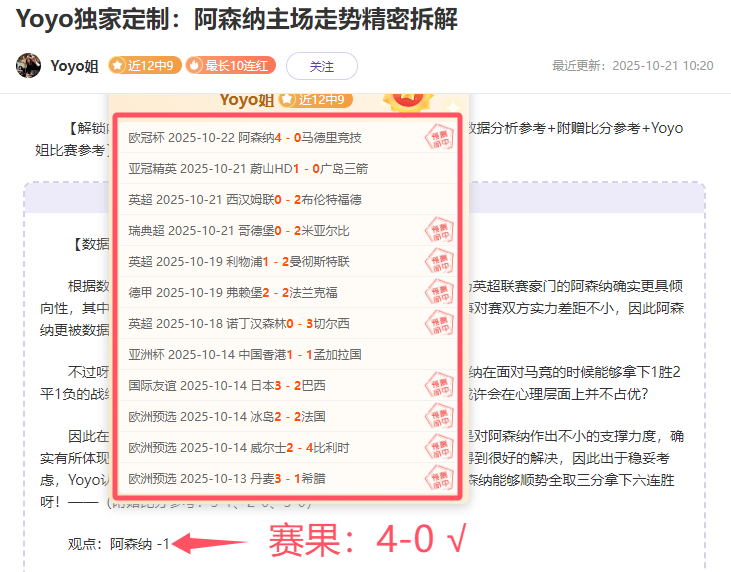The image size is (731, 572).
Task: Select the 亚冠精英 蔚山HD vs 广岛三箭 record
Action: tap(248, 168)
